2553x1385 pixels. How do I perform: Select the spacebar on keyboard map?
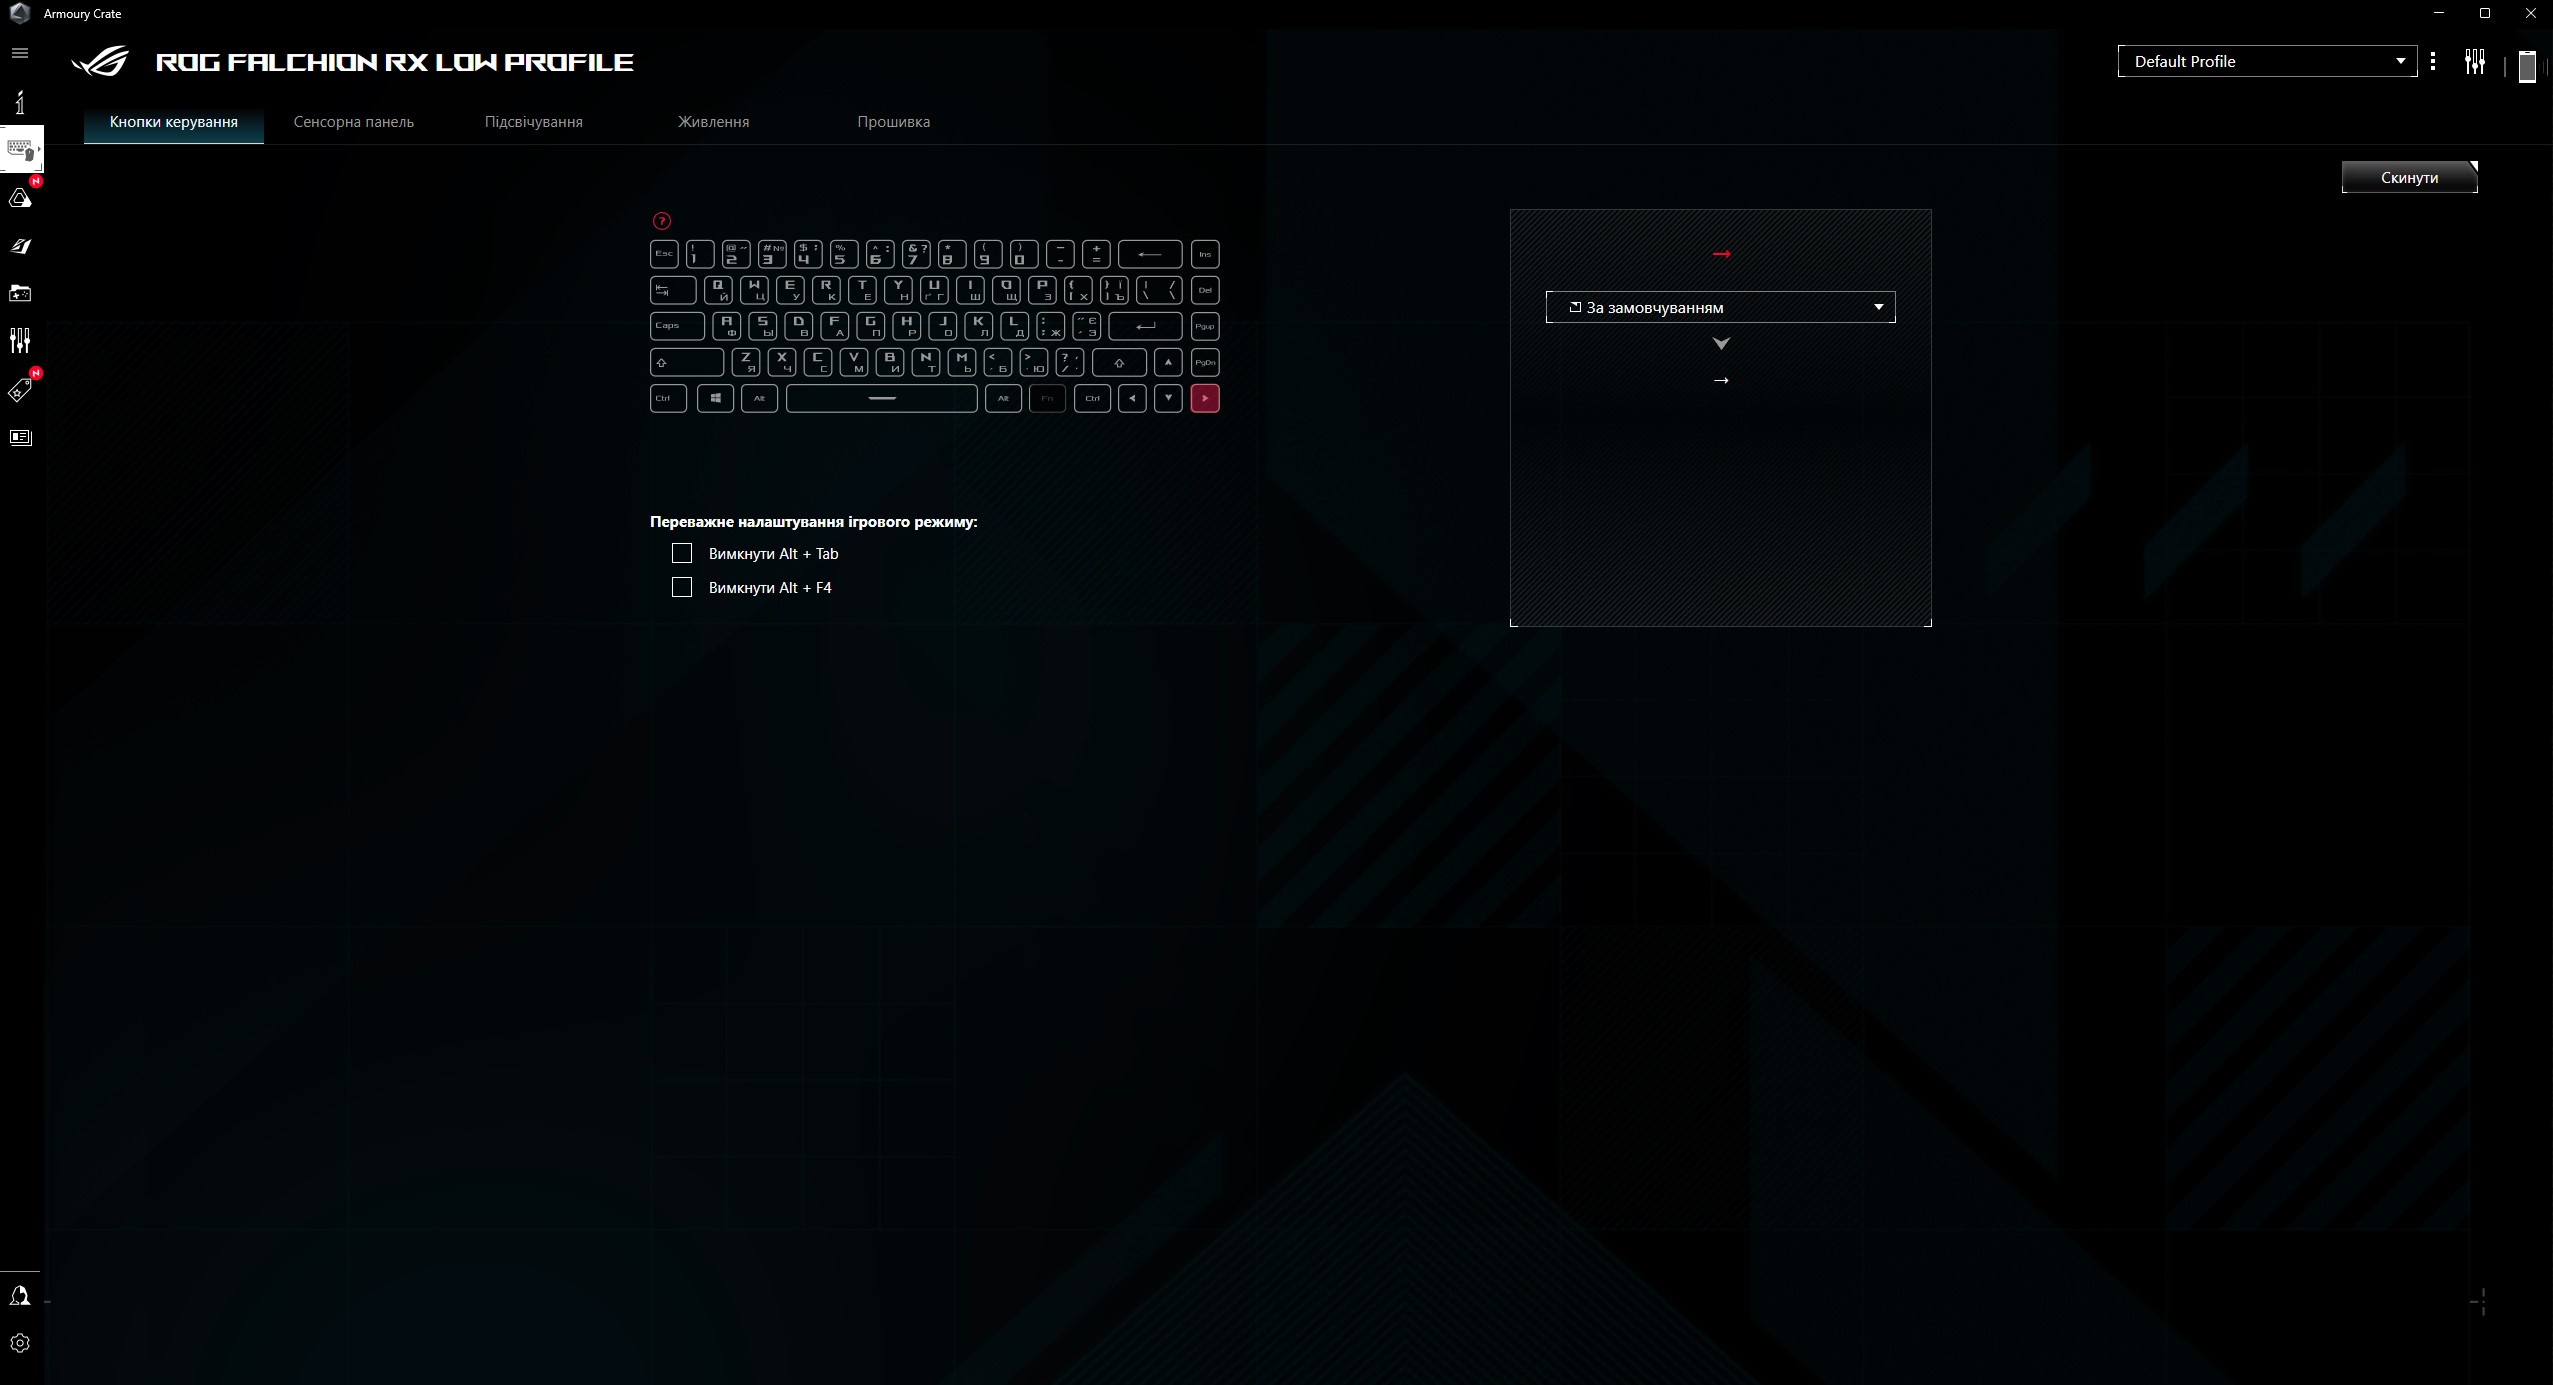(x=881, y=398)
